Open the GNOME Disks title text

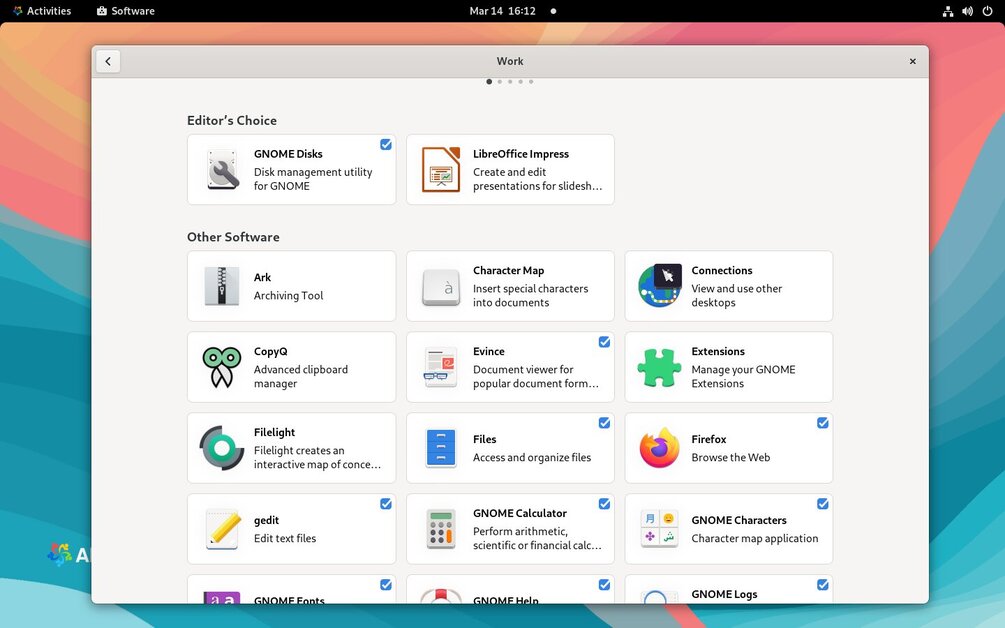288,154
